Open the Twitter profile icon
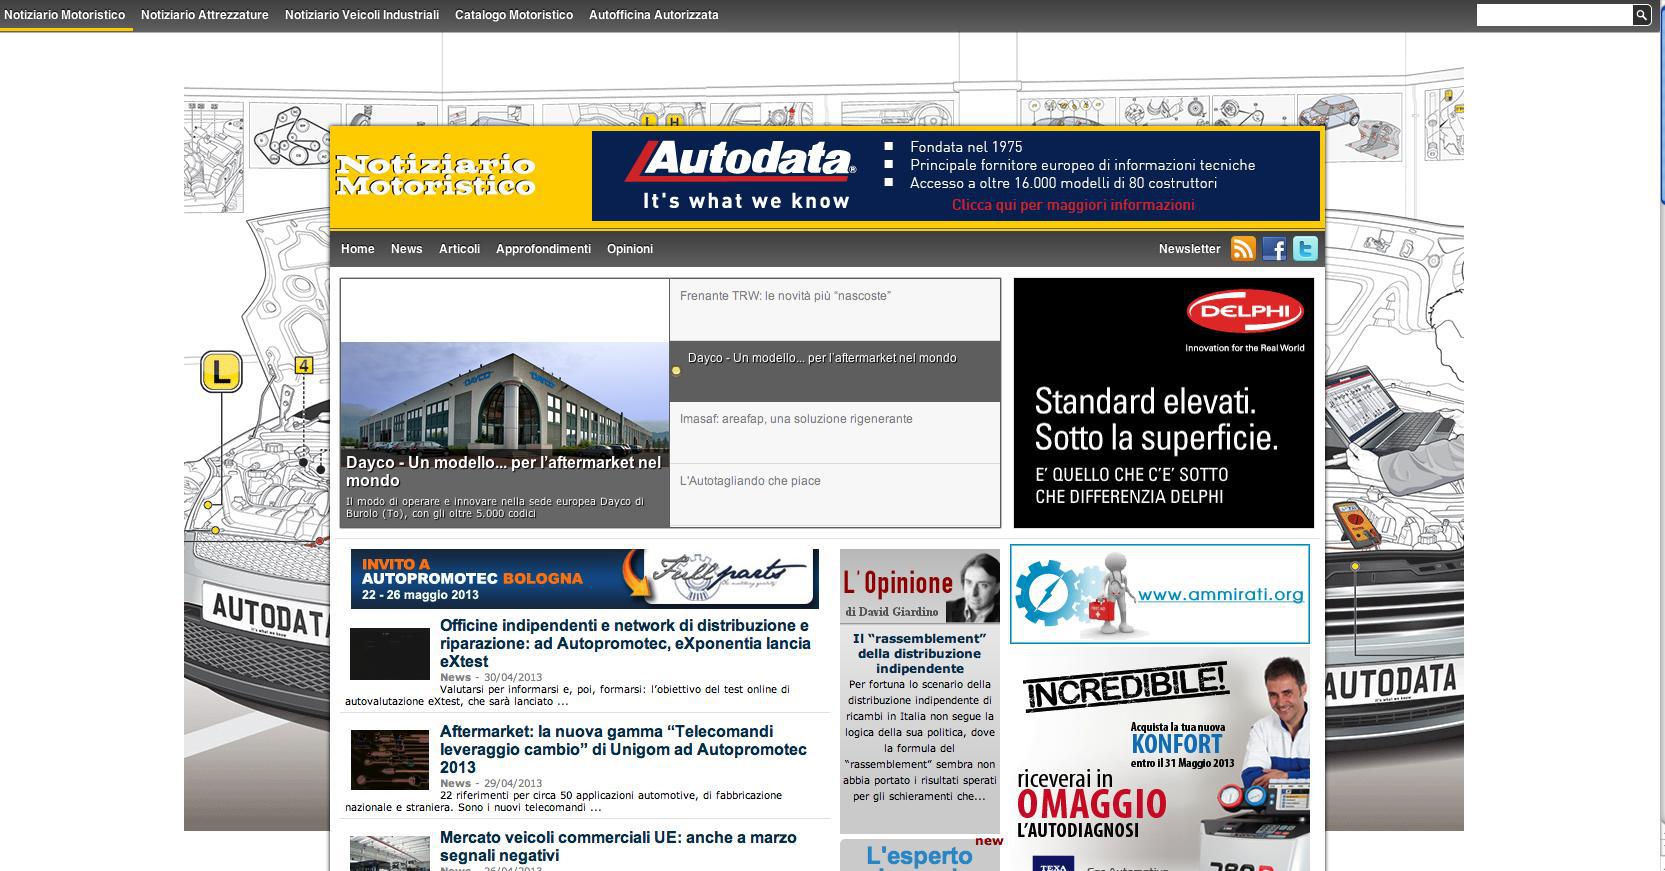1665x871 pixels. (x=1305, y=249)
